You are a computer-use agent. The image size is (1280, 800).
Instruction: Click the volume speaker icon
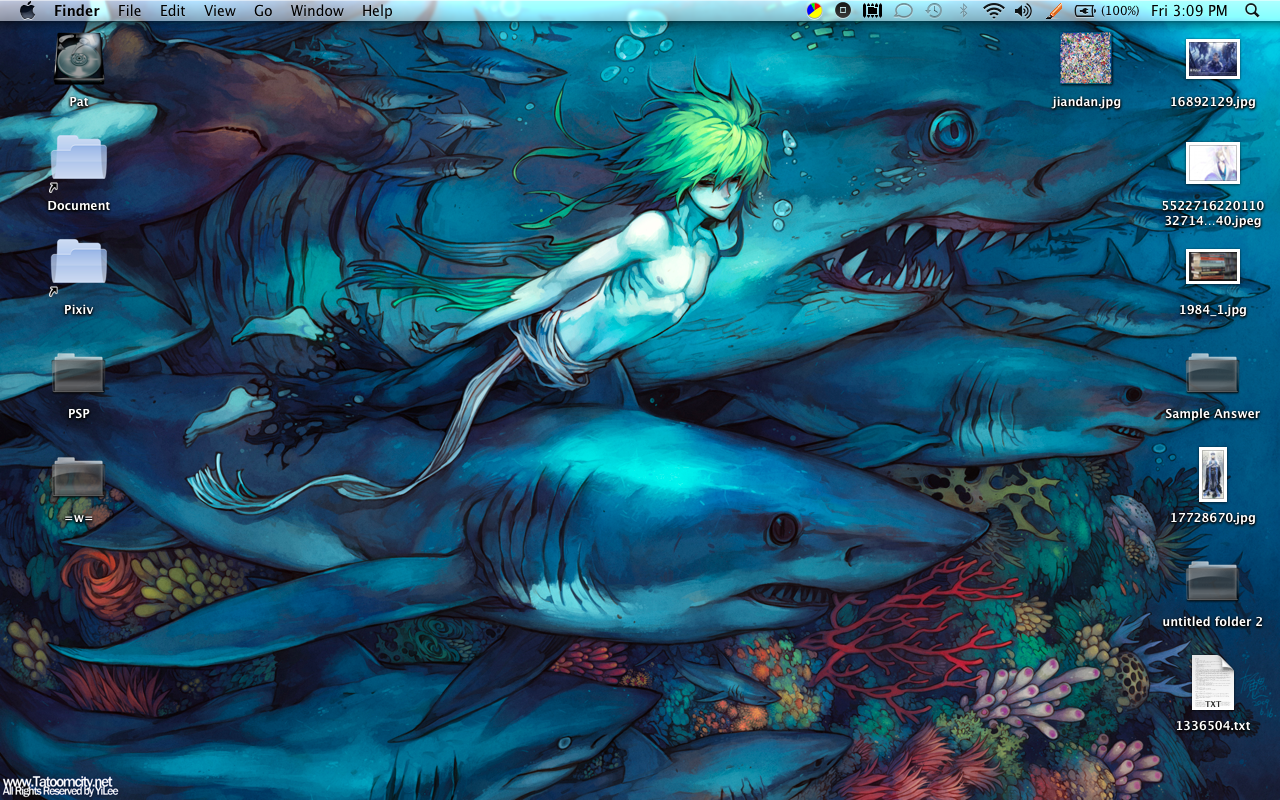[1022, 11]
